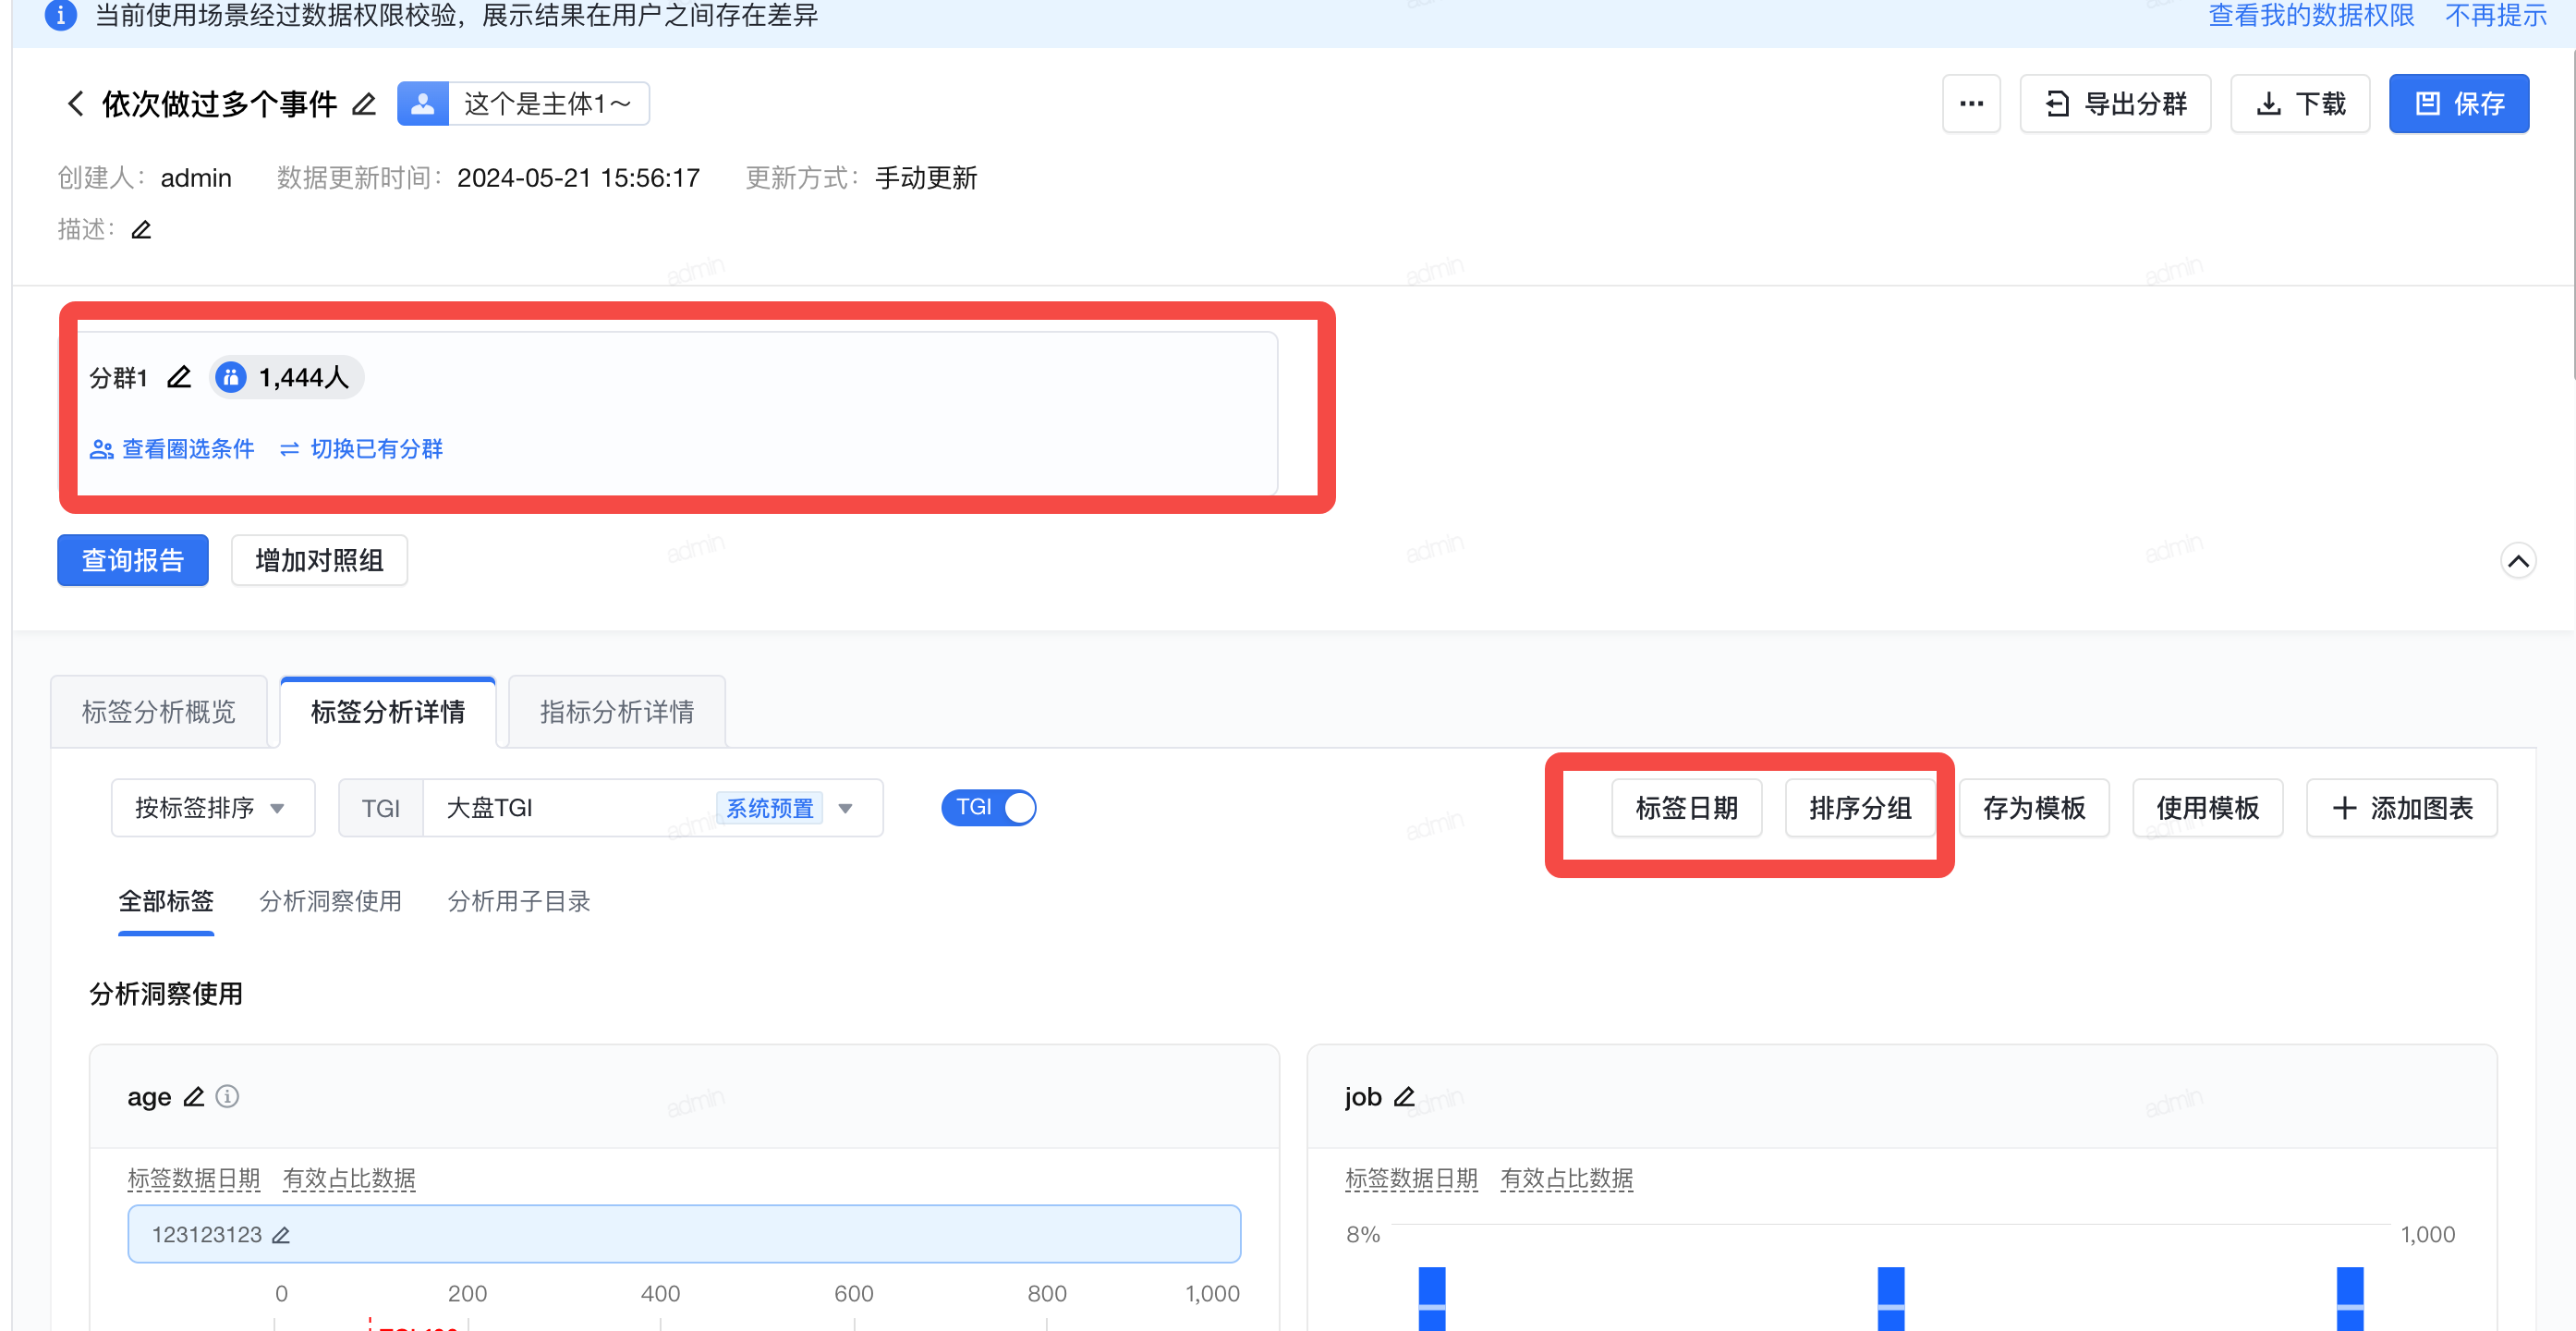This screenshot has width=2576, height=1331.
Task: Click the 手动更新 update method value
Action: pyautogui.click(x=926, y=179)
